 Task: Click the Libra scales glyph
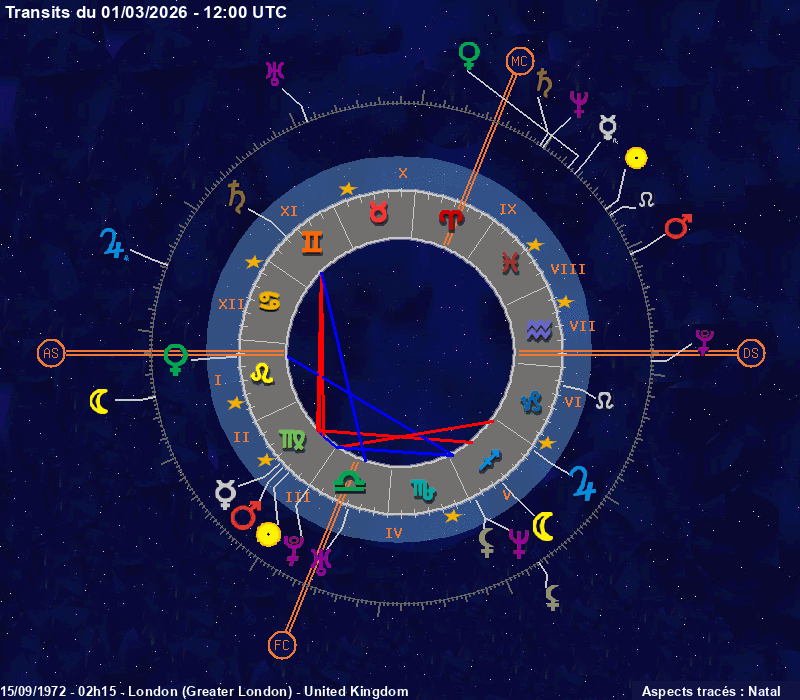pyautogui.click(x=349, y=481)
